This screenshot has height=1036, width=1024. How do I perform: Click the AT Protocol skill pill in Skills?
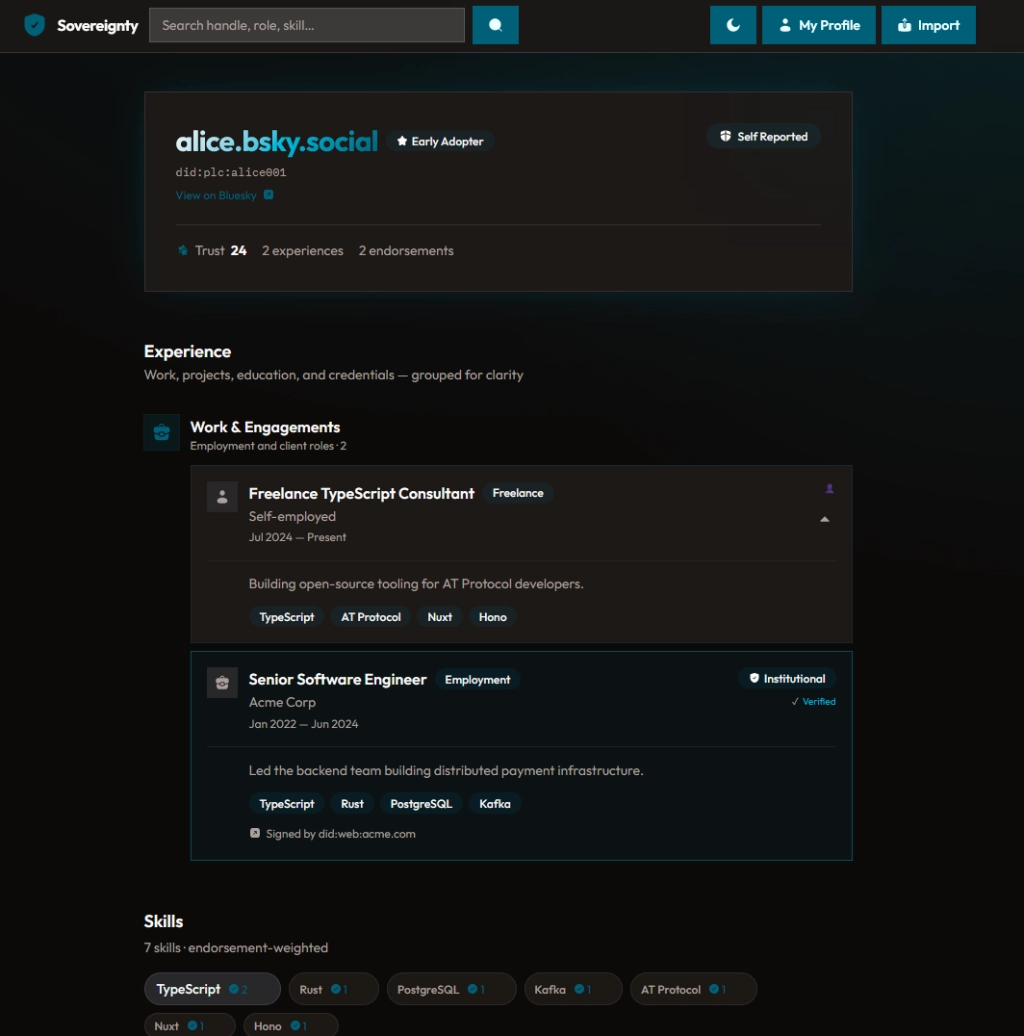[694, 989]
